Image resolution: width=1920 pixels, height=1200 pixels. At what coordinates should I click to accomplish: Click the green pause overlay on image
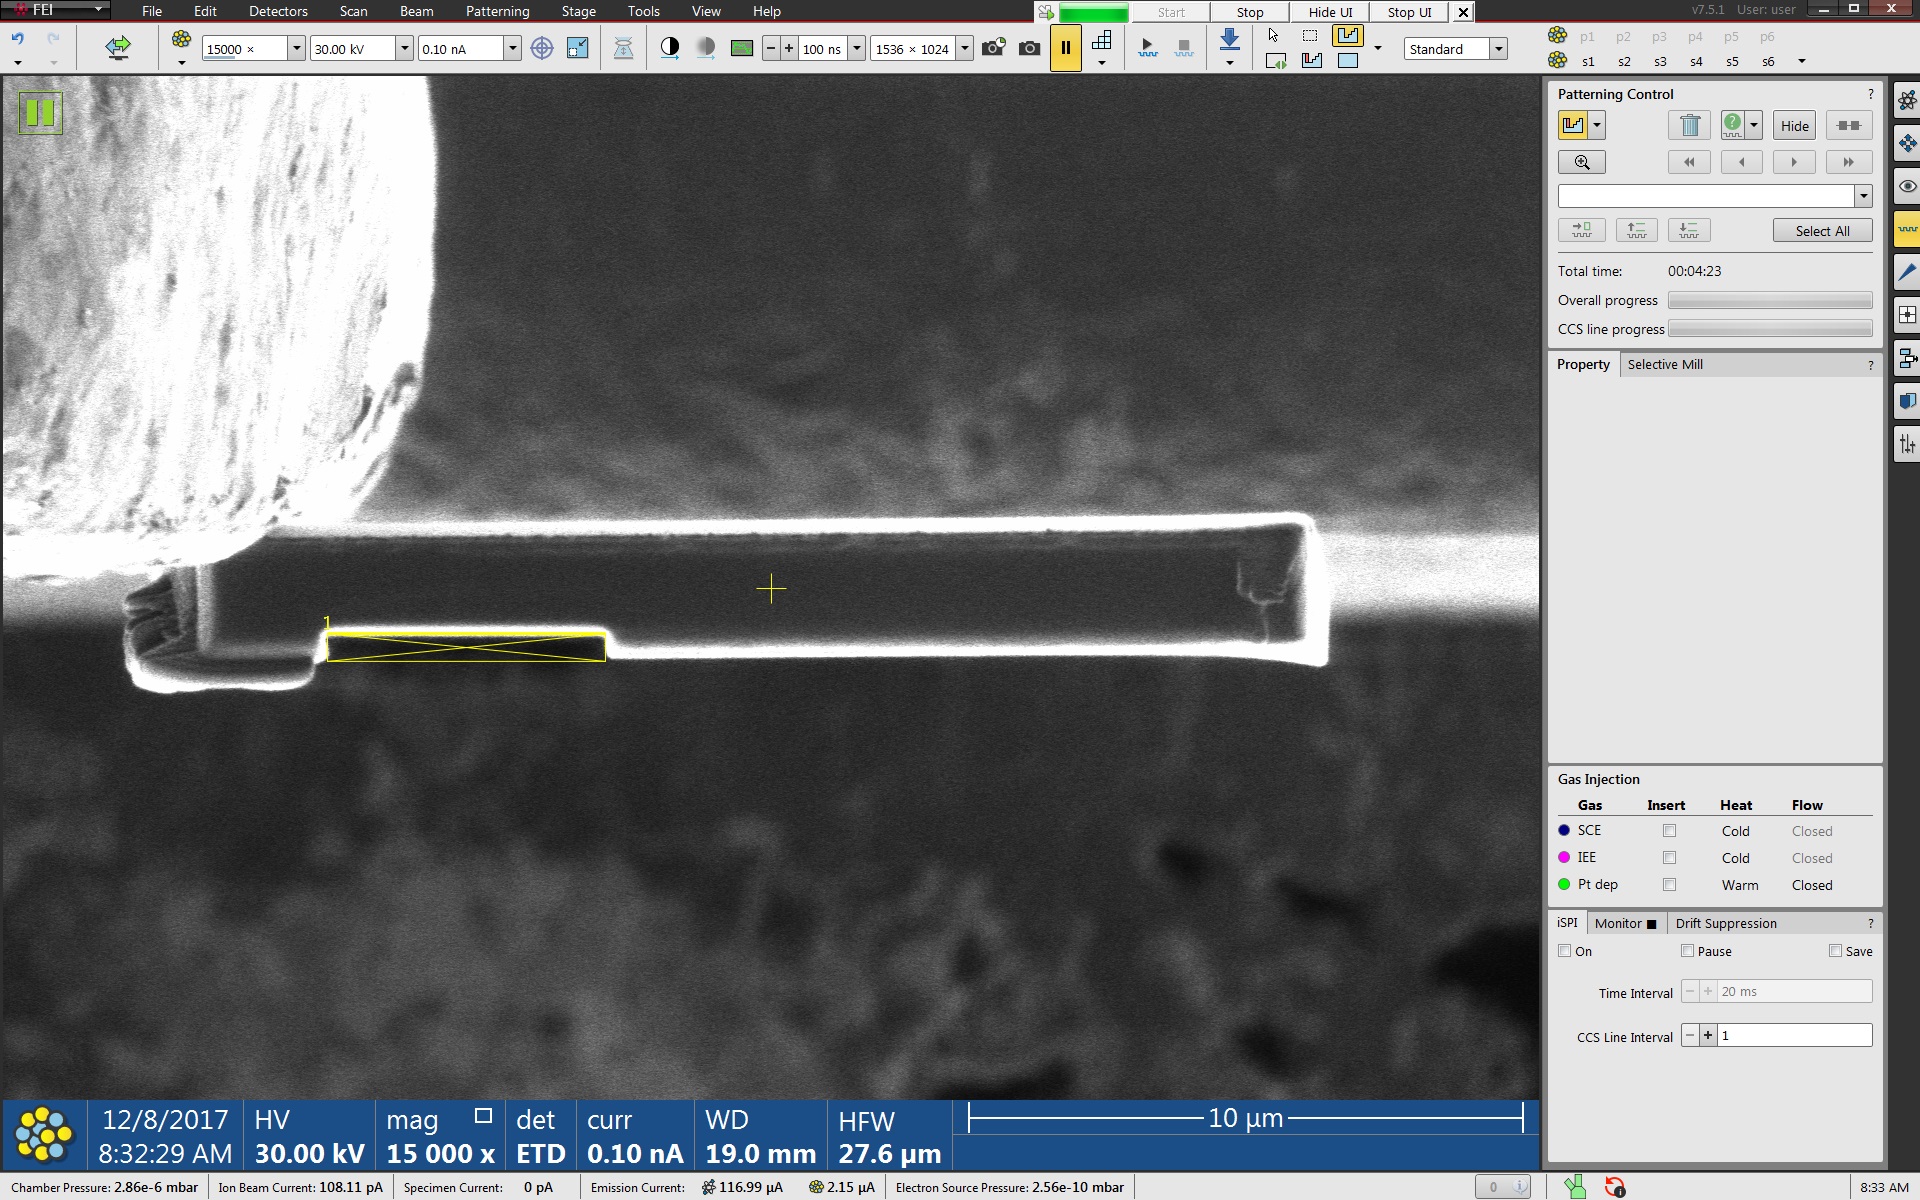(x=40, y=112)
